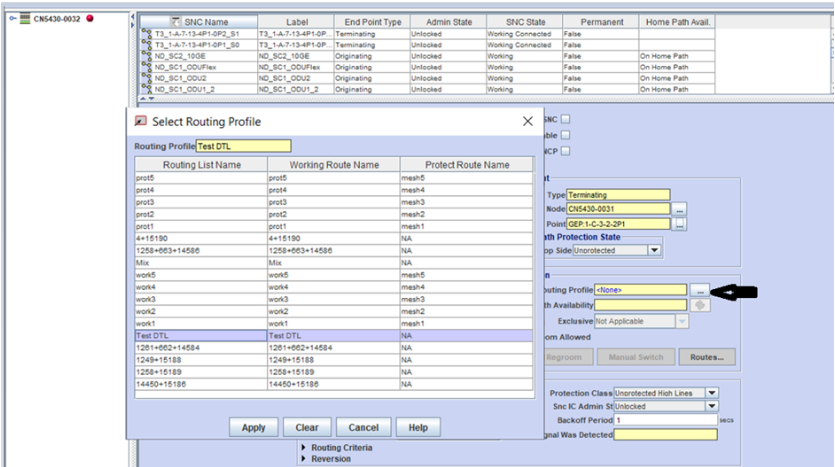The width and height of the screenshot is (835, 467).
Task: Click the sort icon in SNC Name header
Action: click(x=176, y=22)
